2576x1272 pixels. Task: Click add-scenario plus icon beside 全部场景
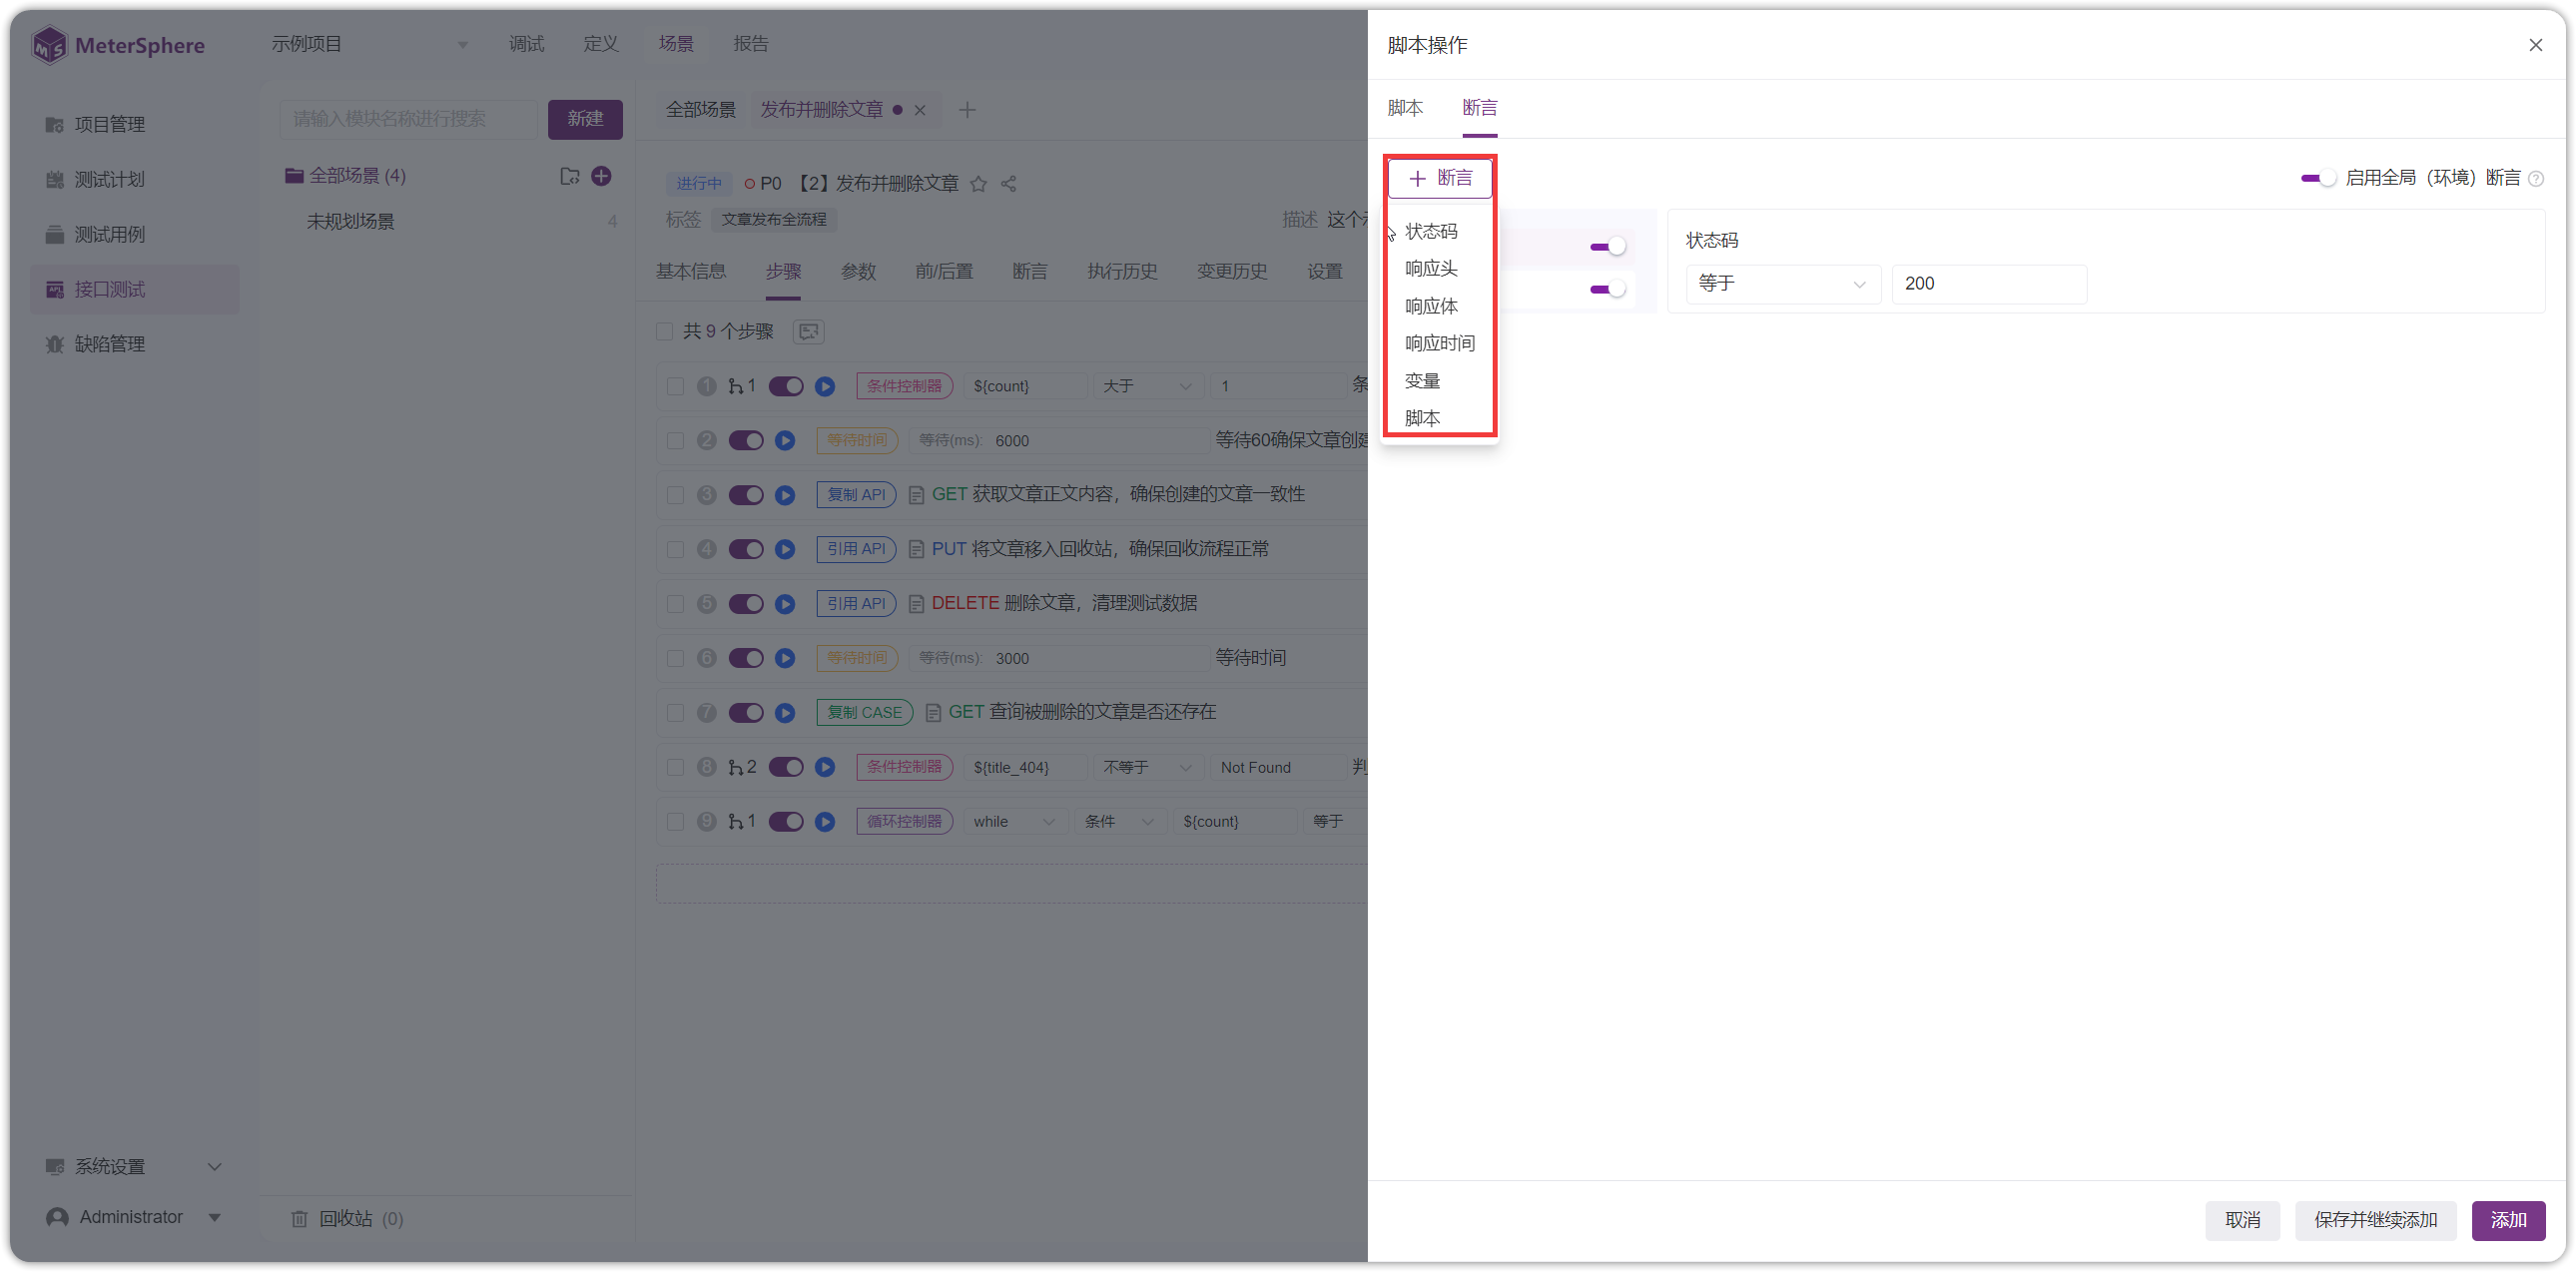(601, 176)
